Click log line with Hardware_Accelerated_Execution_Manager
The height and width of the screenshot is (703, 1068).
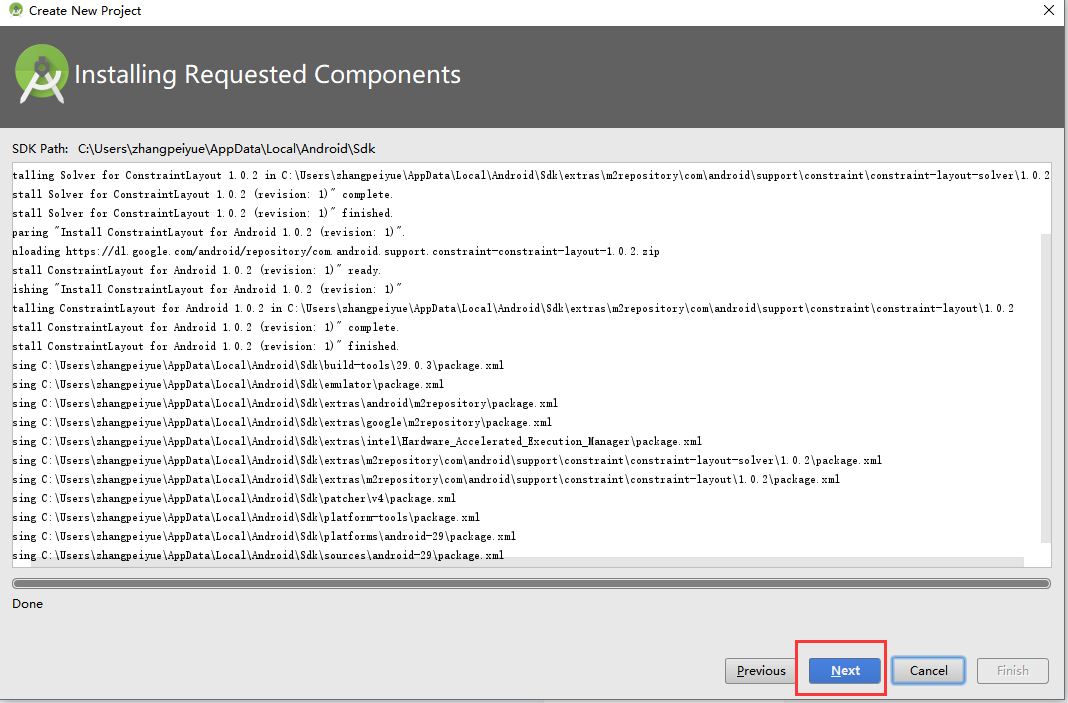point(357,441)
